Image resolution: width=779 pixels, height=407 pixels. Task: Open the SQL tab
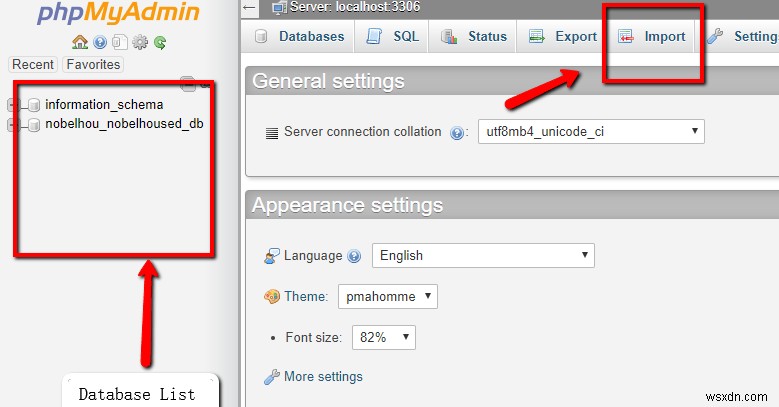[392, 36]
